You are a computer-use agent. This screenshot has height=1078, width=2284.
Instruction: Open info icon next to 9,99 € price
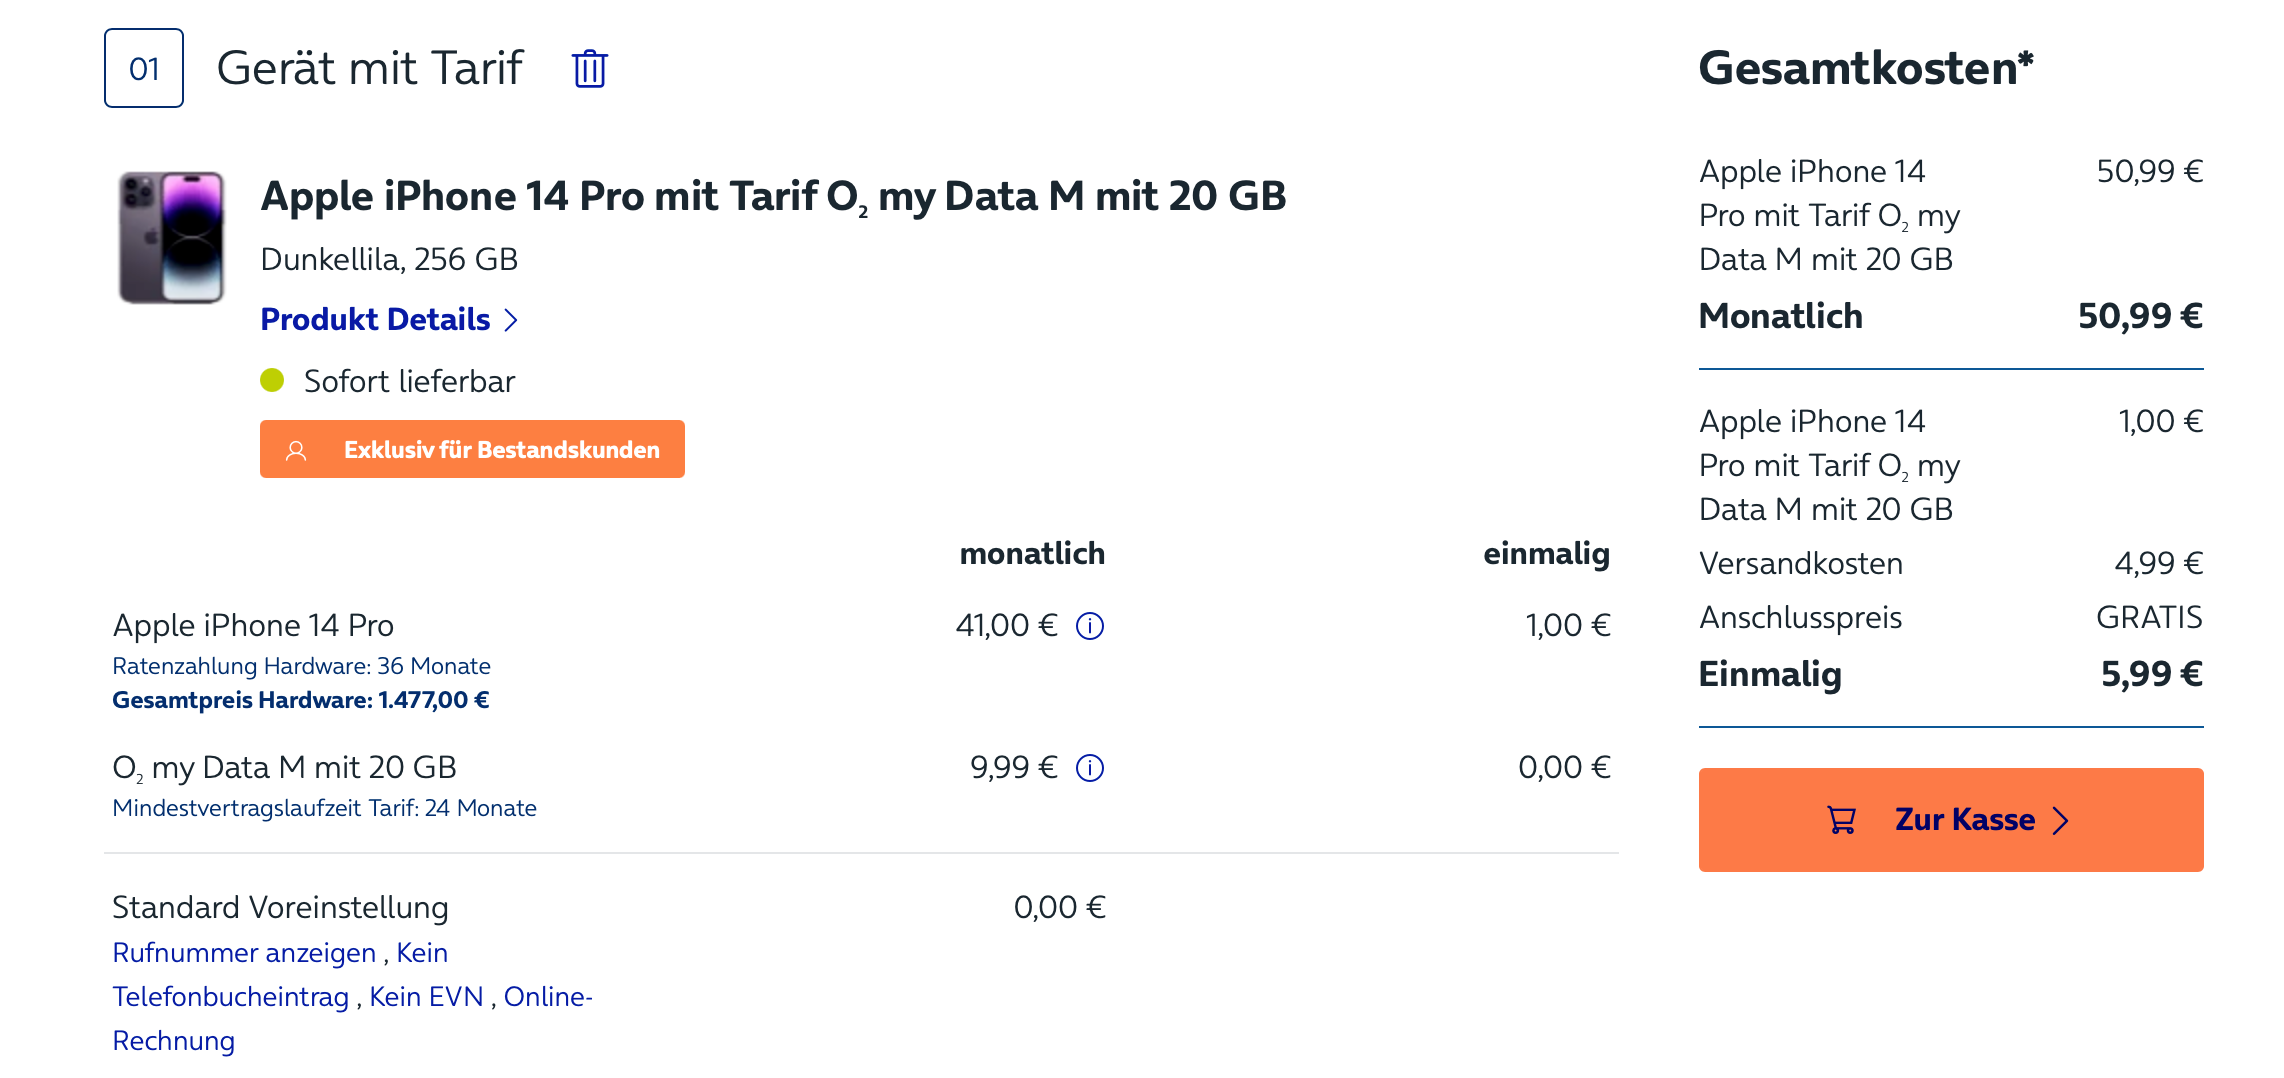click(1089, 768)
